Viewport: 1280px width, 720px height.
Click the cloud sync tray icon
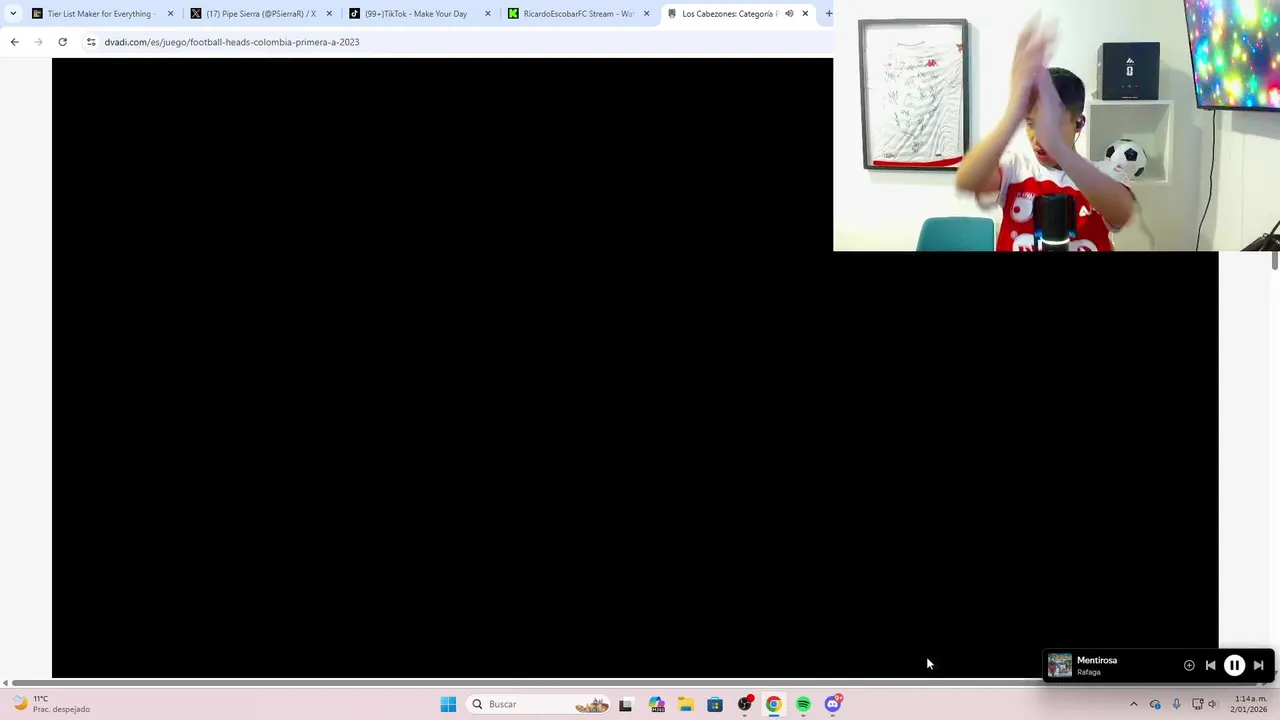[1155, 704]
